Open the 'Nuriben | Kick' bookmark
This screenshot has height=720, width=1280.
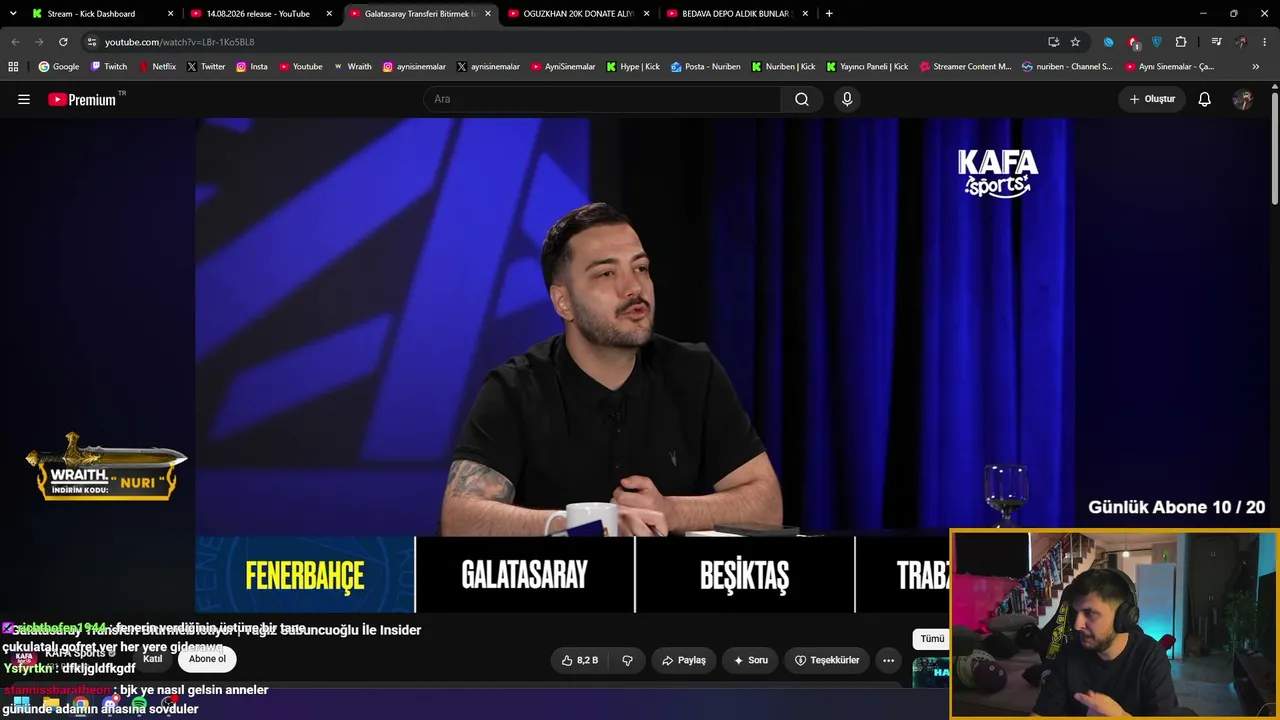point(783,67)
